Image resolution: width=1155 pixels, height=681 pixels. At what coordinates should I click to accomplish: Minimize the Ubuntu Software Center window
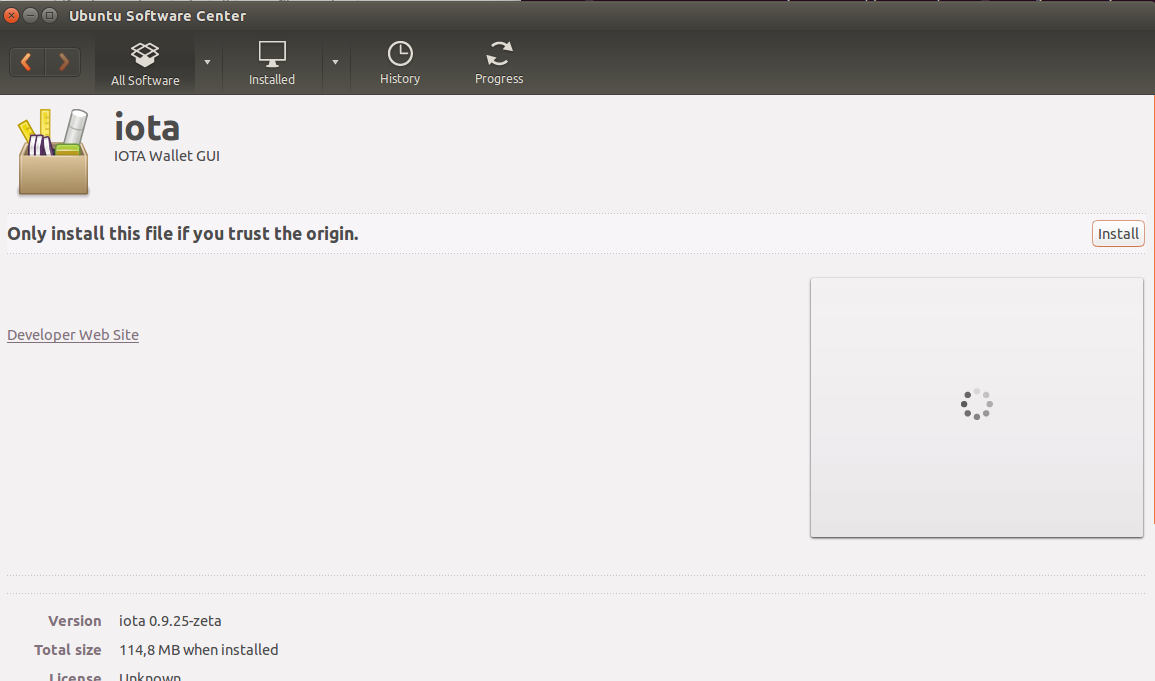(30, 15)
